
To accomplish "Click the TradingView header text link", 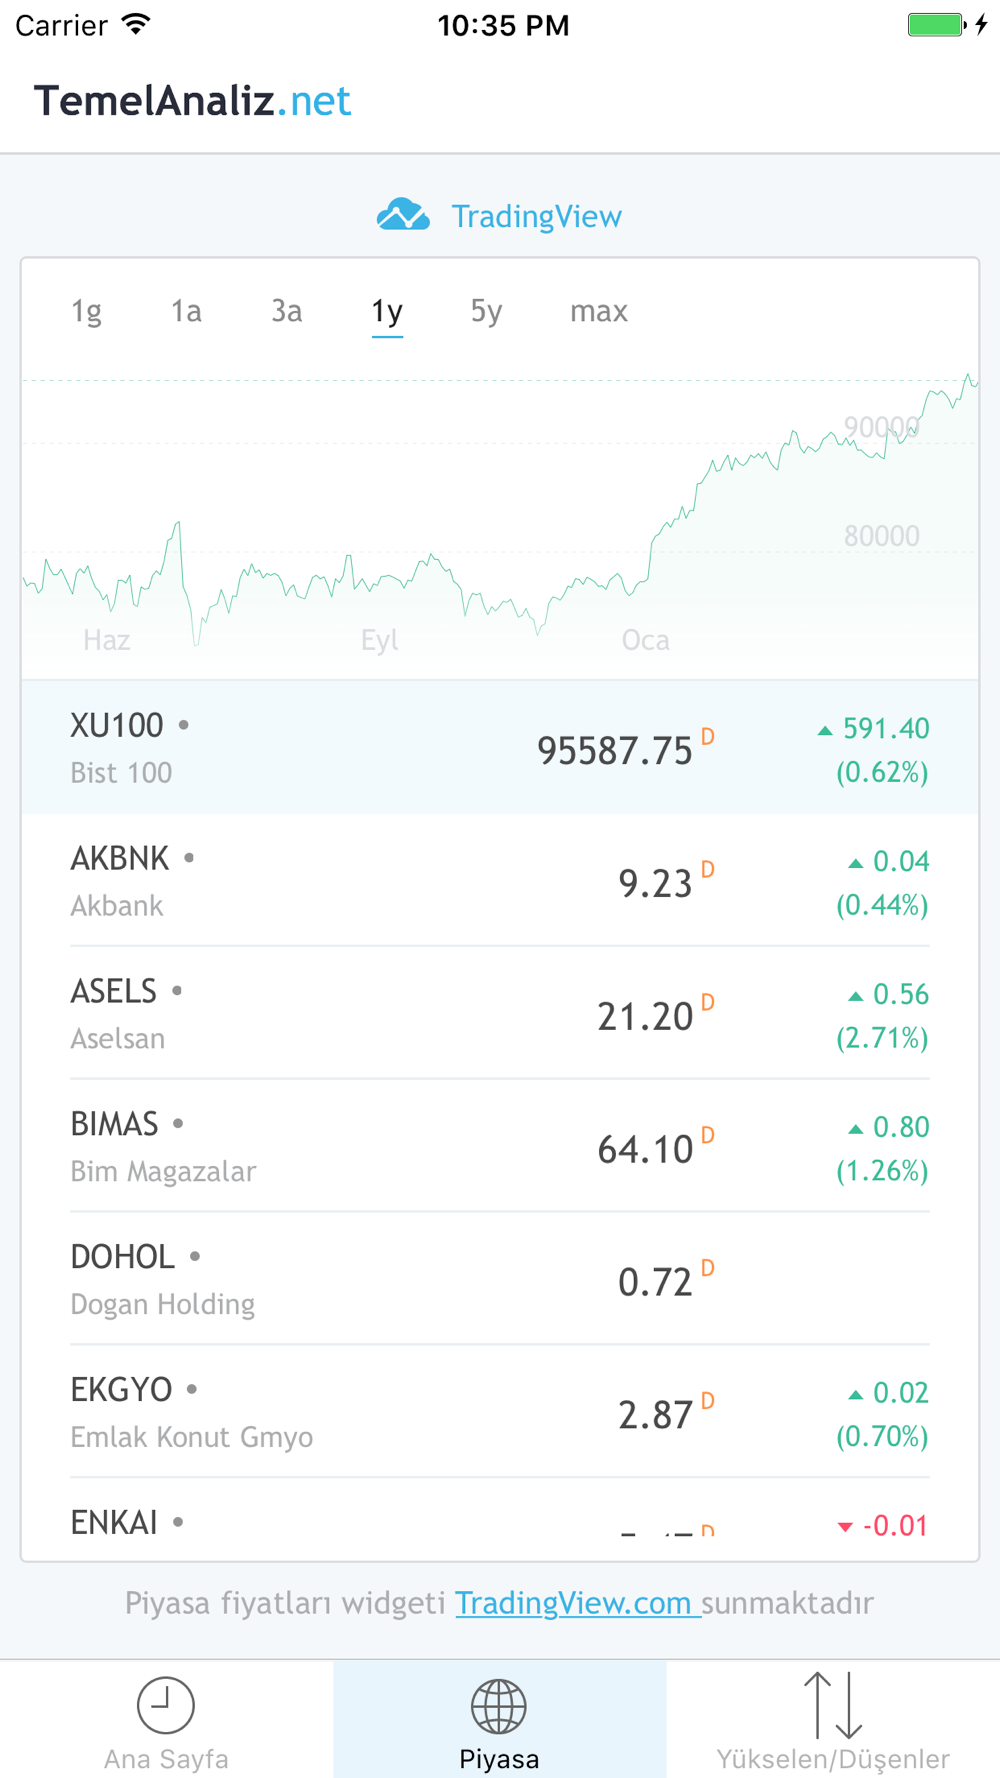I will point(536,216).
